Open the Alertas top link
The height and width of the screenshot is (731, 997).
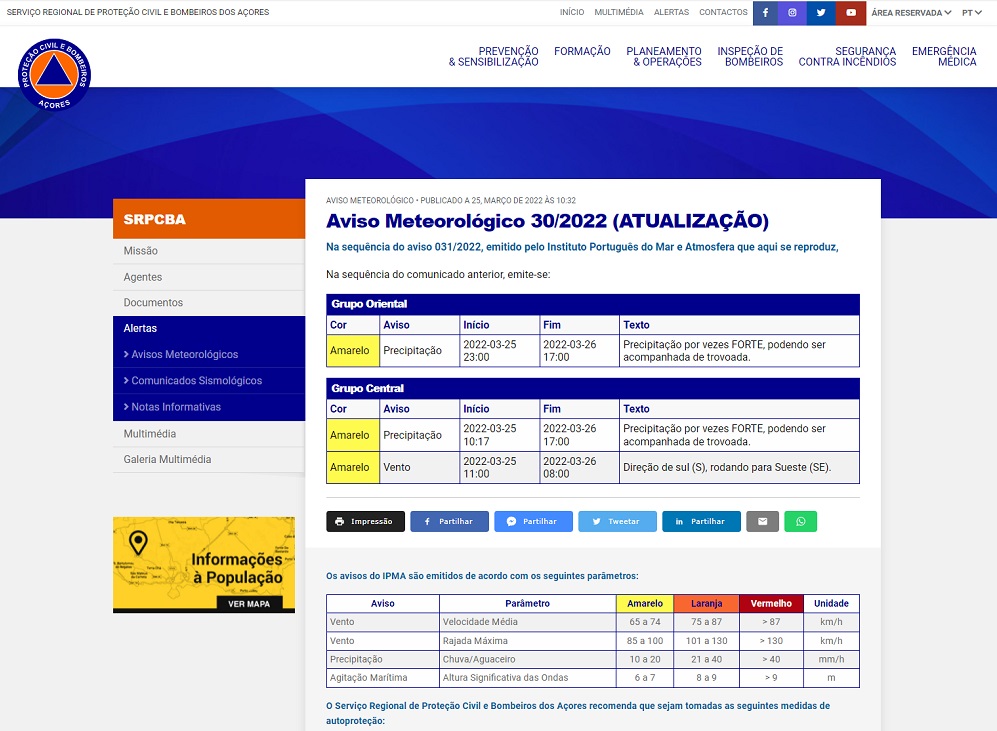[671, 12]
